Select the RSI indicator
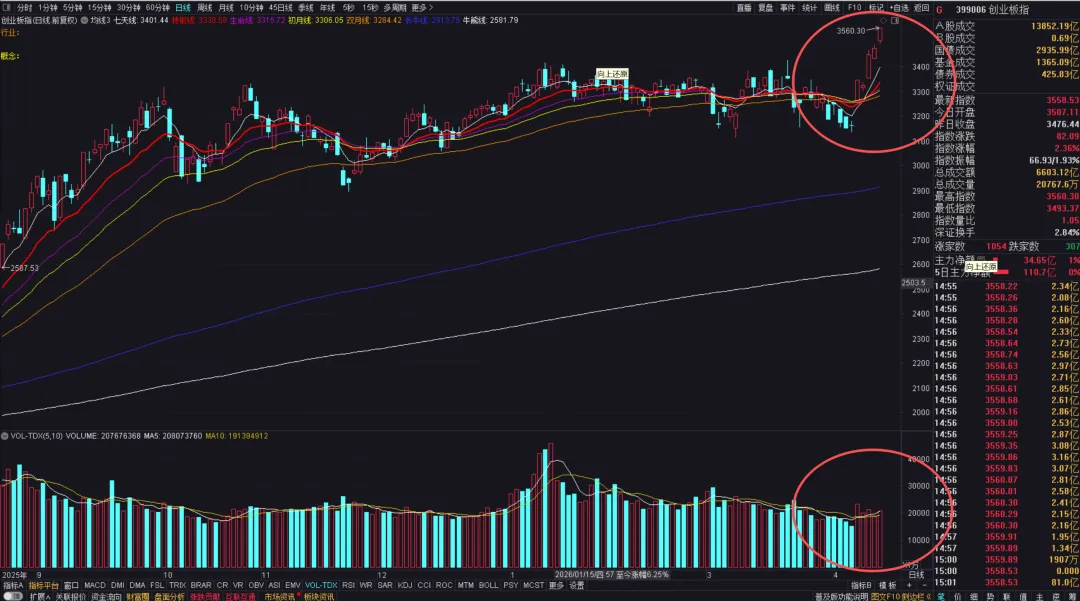The height and width of the screenshot is (601, 1080). tap(348, 585)
